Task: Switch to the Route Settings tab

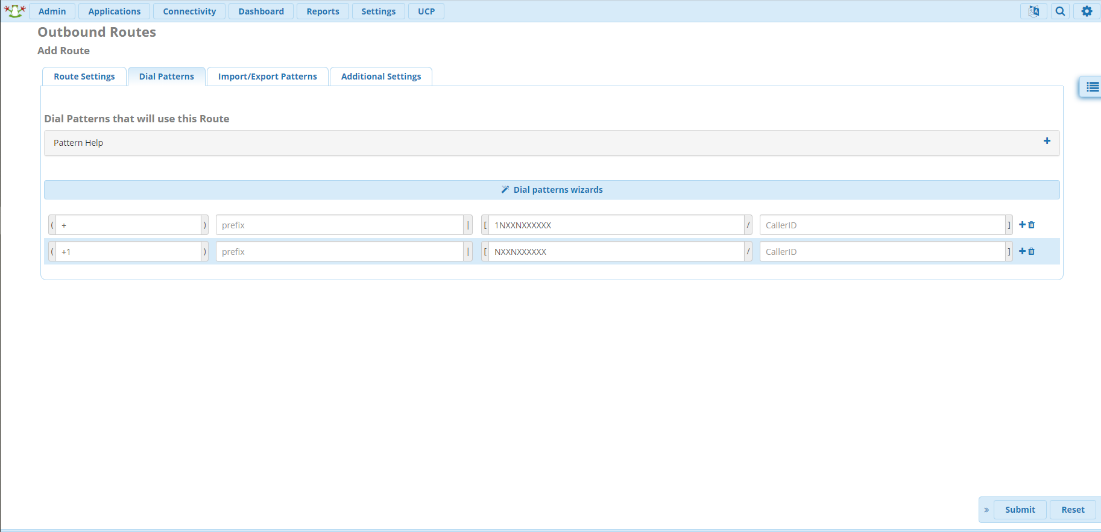Action: click(x=84, y=77)
